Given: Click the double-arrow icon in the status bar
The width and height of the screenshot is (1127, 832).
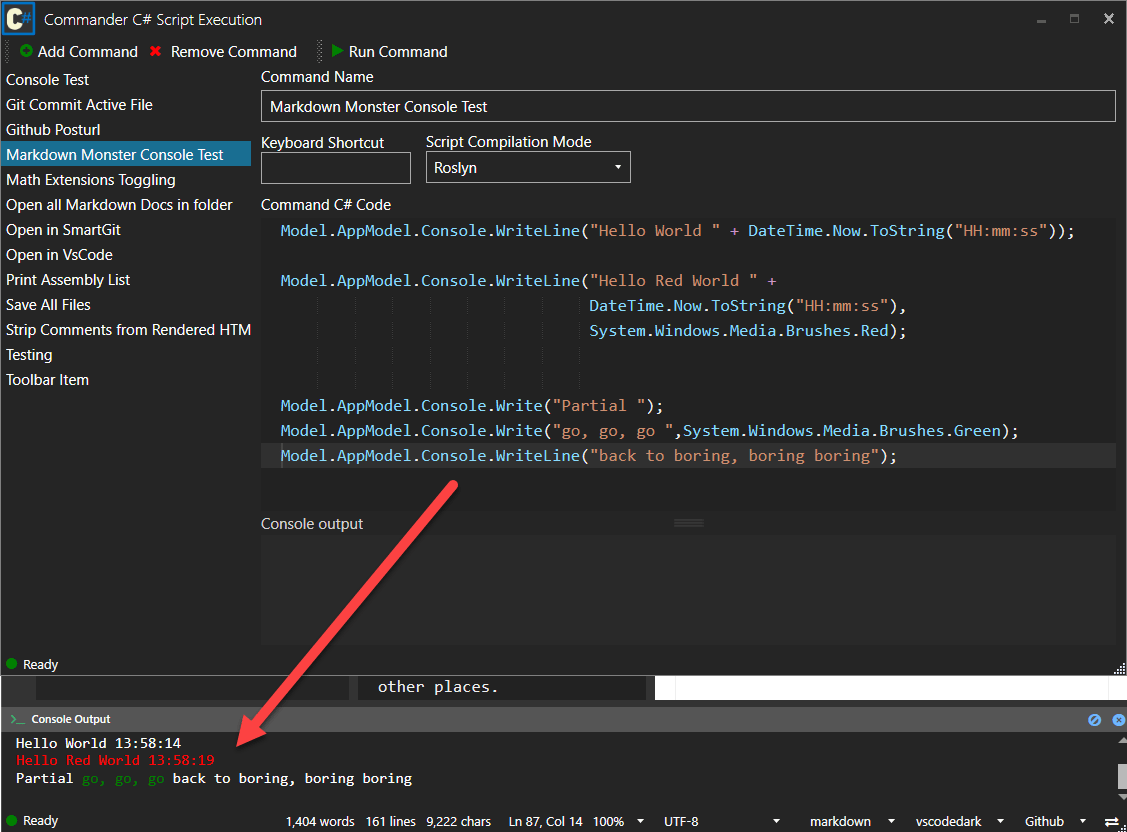Looking at the screenshot, I should click(x=1112, y=821).
